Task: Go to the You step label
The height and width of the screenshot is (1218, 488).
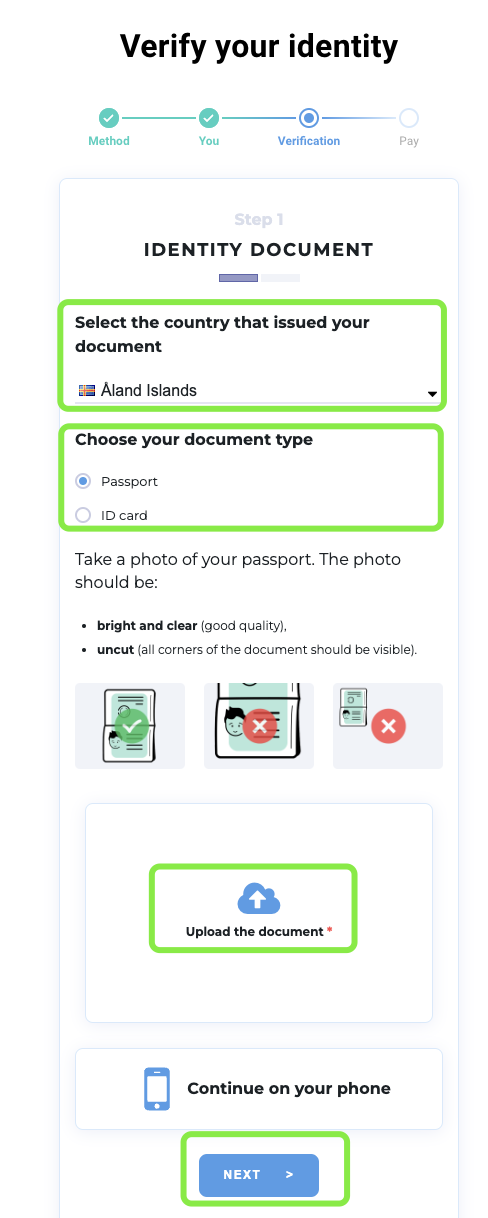Action: click(209, 141)
